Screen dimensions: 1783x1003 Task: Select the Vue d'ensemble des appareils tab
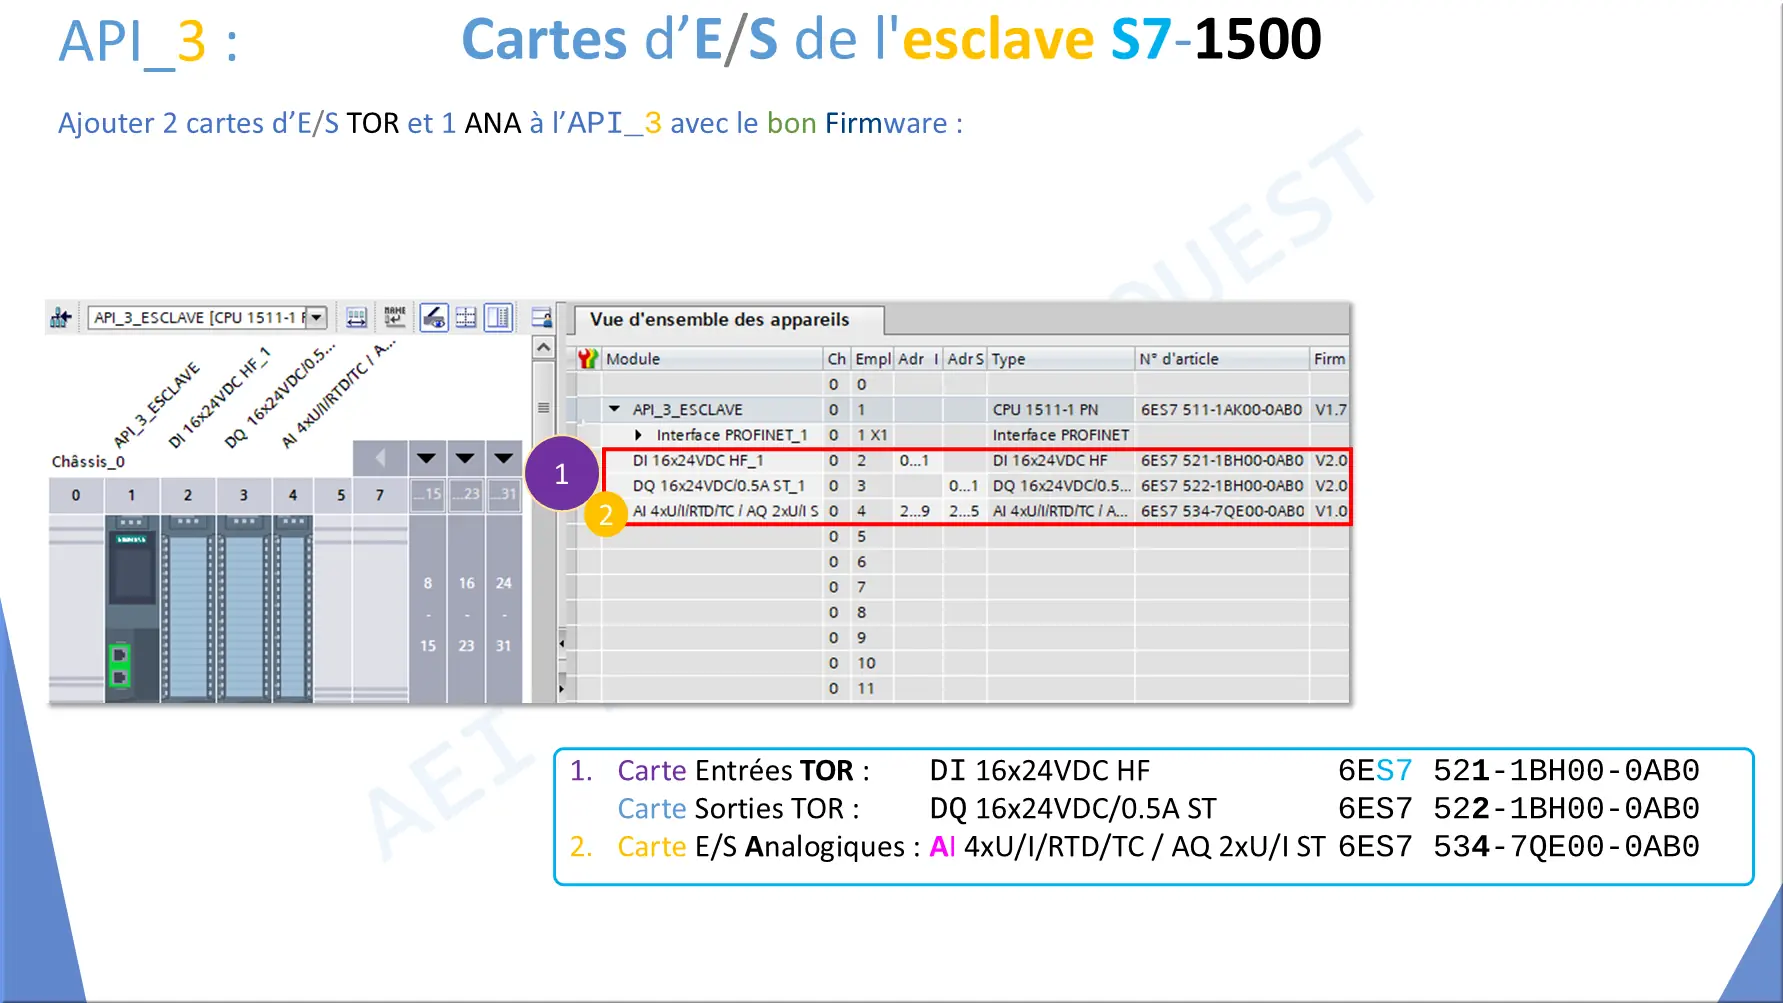click(x=729, y=320)
